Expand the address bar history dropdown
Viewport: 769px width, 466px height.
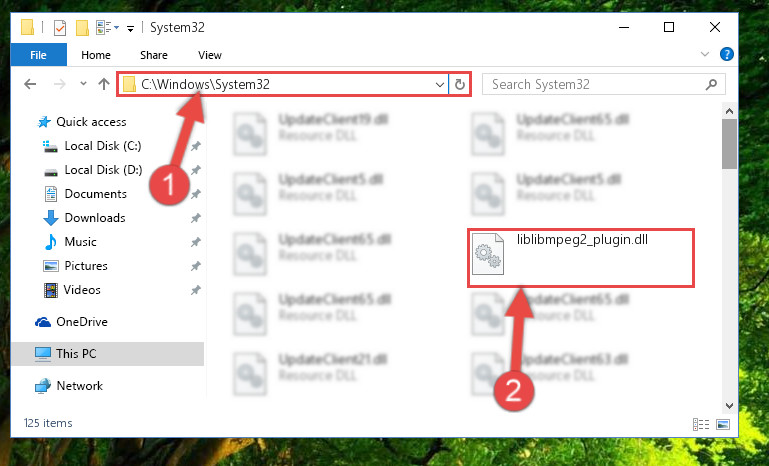pos(439,84)
